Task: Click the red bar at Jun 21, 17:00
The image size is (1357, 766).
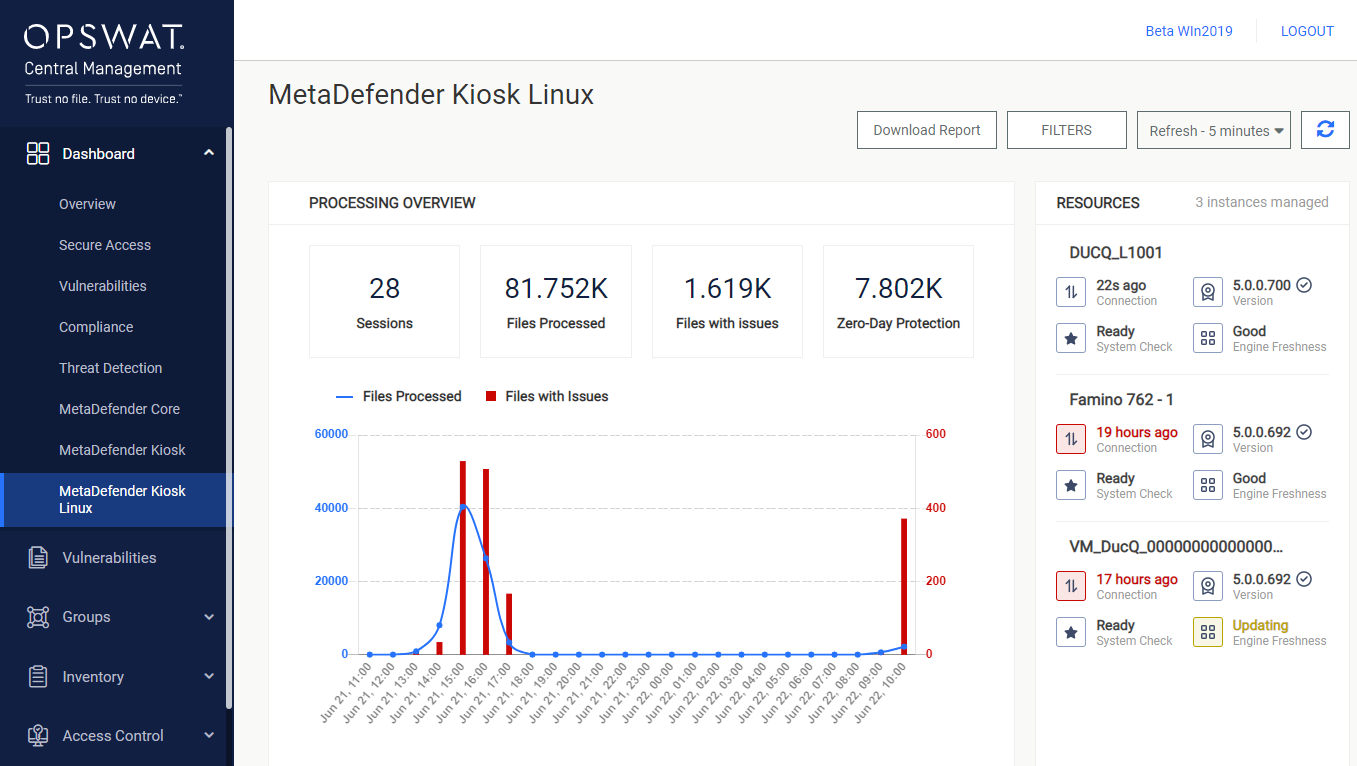Action: coord(509,624)
